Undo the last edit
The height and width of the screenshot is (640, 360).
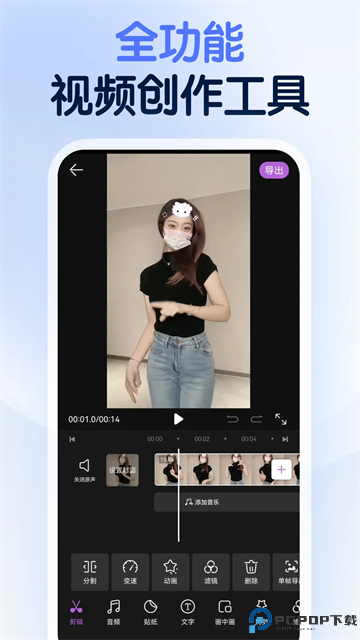[x=233, y=419]
